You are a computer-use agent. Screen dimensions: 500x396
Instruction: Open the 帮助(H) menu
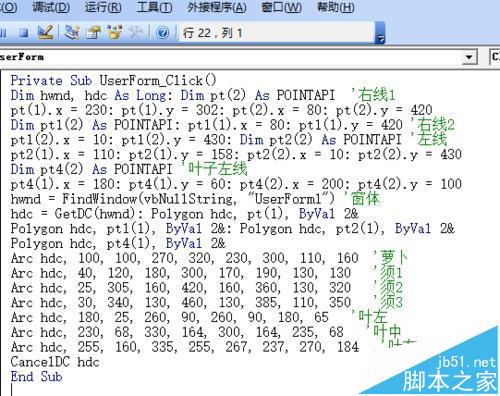click(336, 7)
